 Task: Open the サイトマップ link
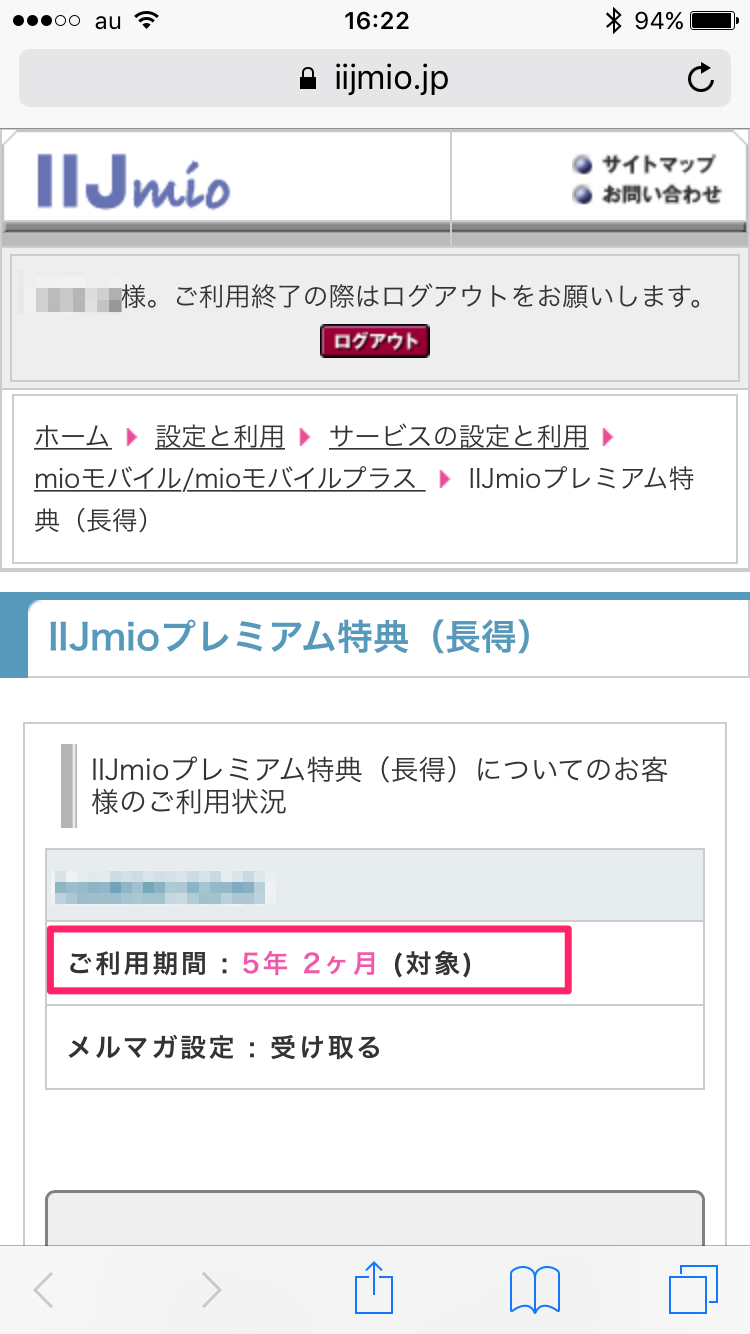coord(657,164)
